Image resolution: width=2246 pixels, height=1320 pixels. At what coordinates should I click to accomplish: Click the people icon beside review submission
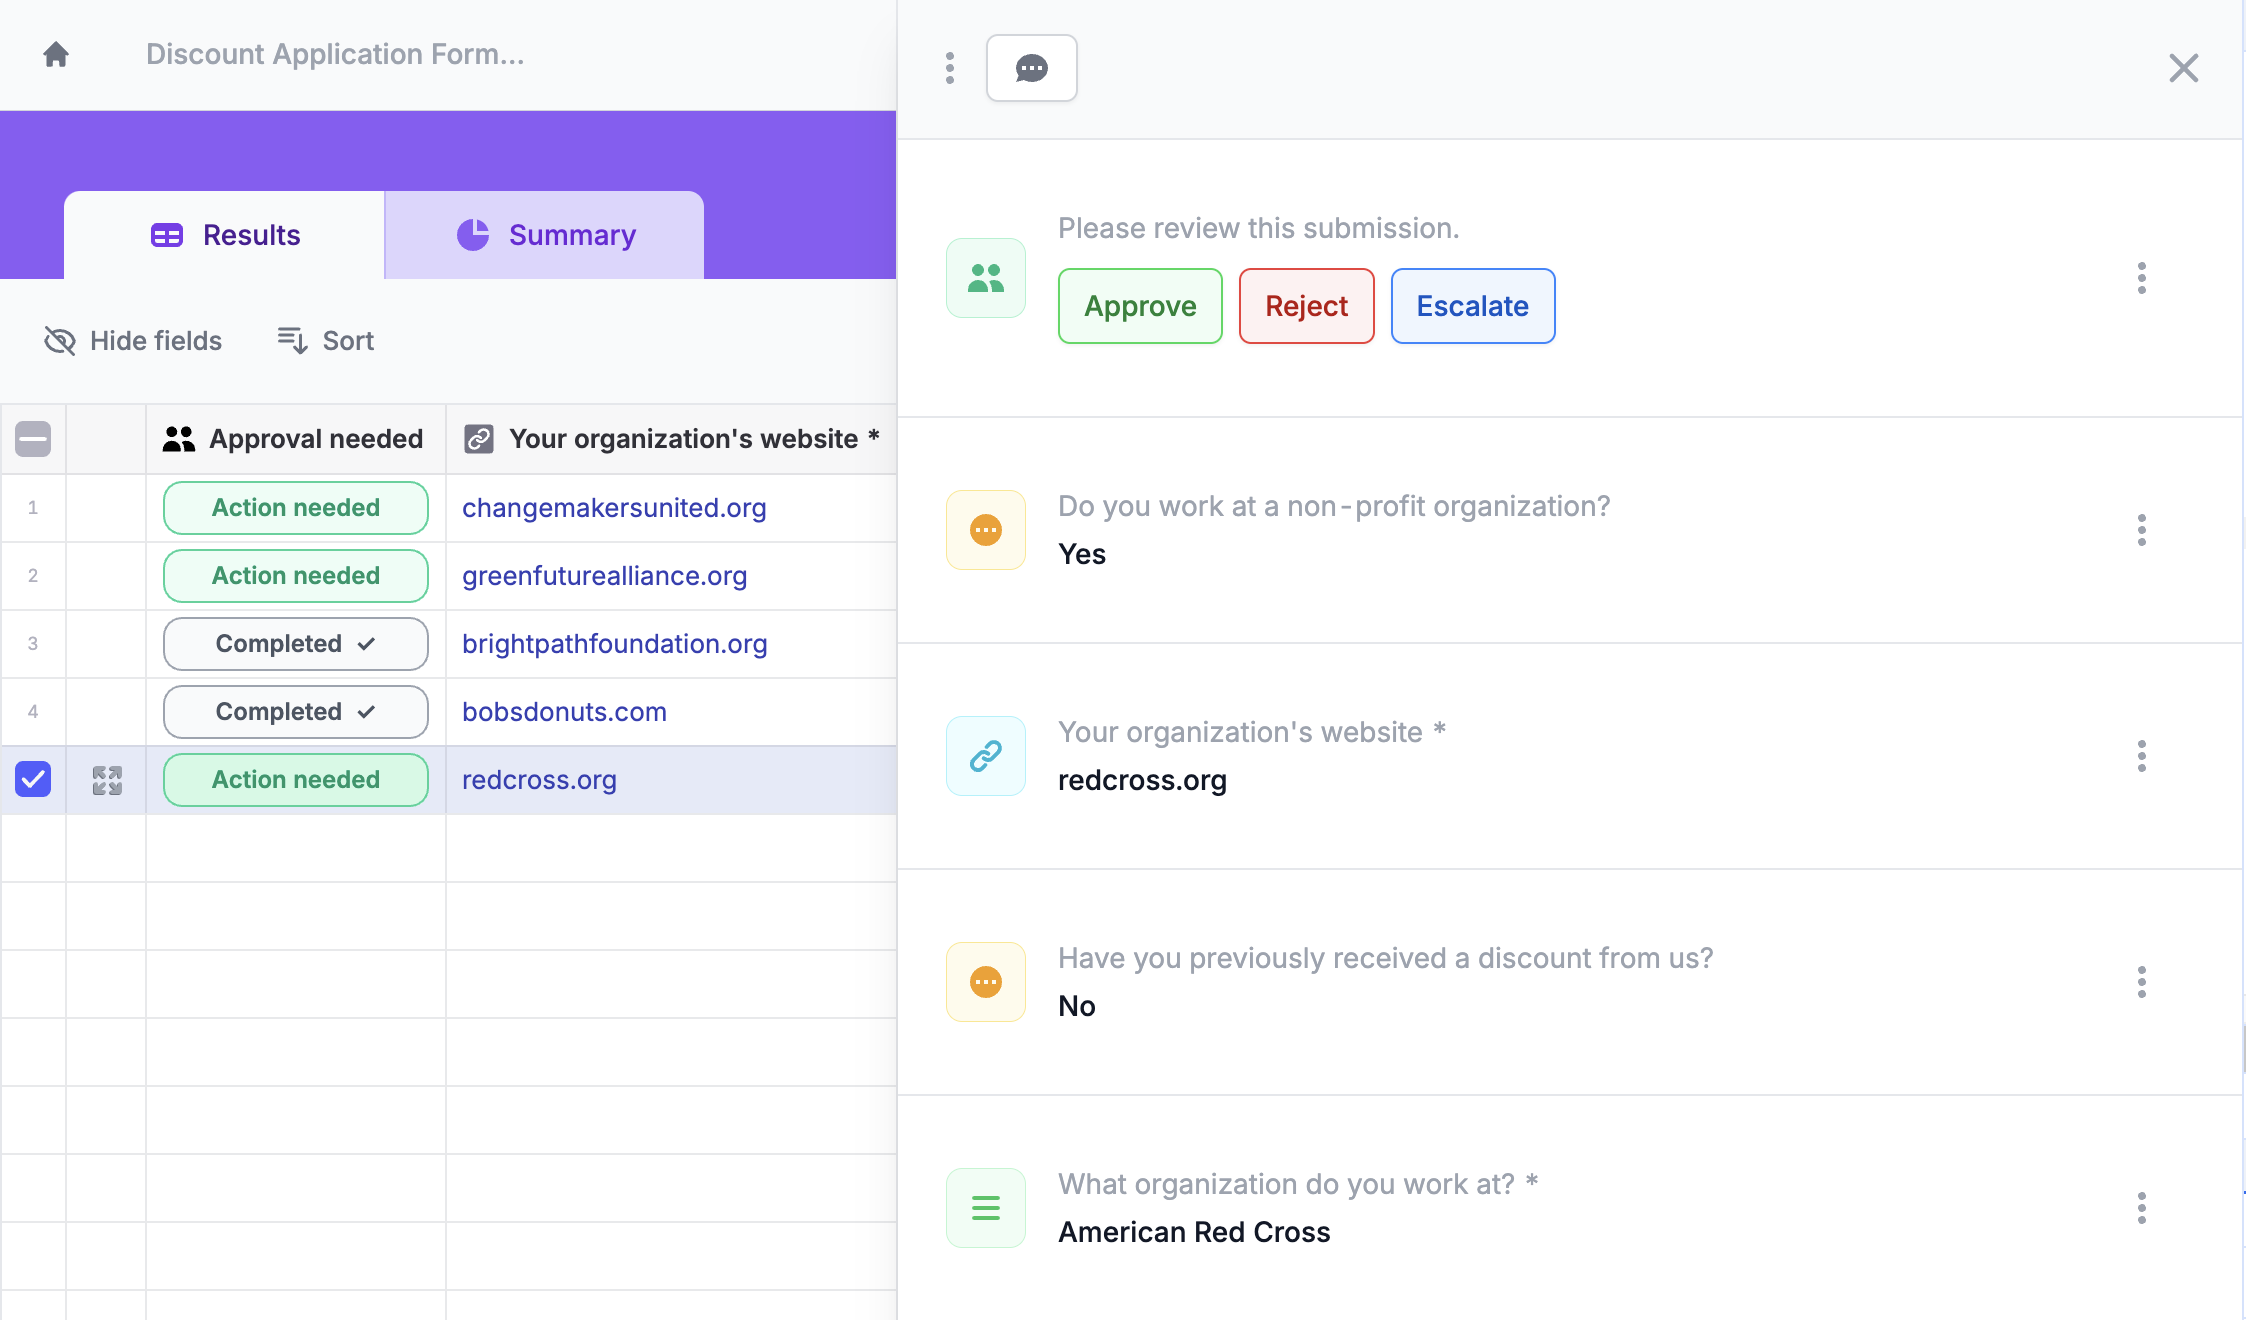coord(985,278)
